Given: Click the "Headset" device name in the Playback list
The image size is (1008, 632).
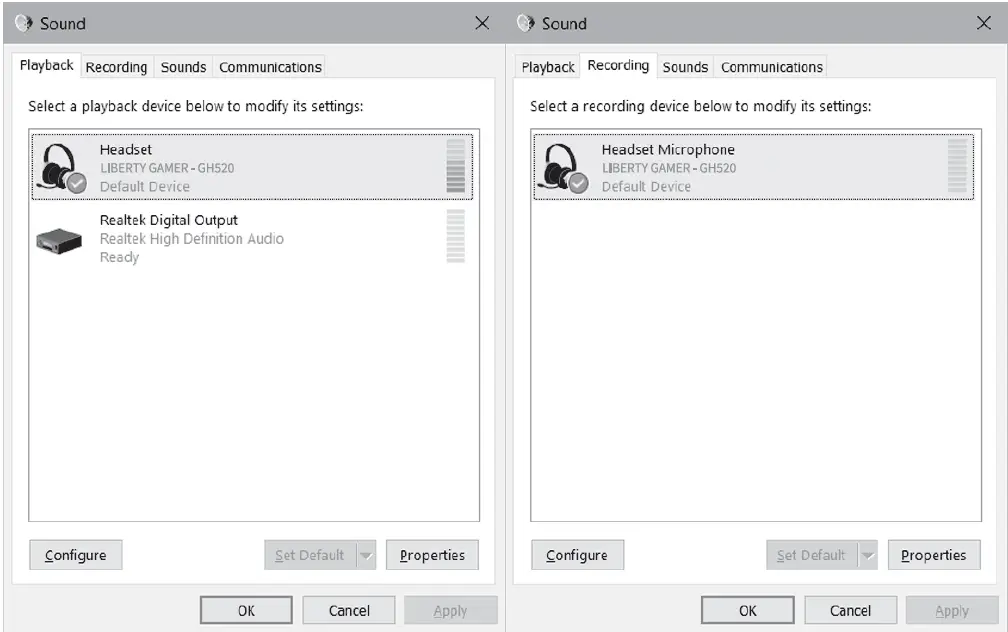Looking at the screenshot, I should coord(126,149).
